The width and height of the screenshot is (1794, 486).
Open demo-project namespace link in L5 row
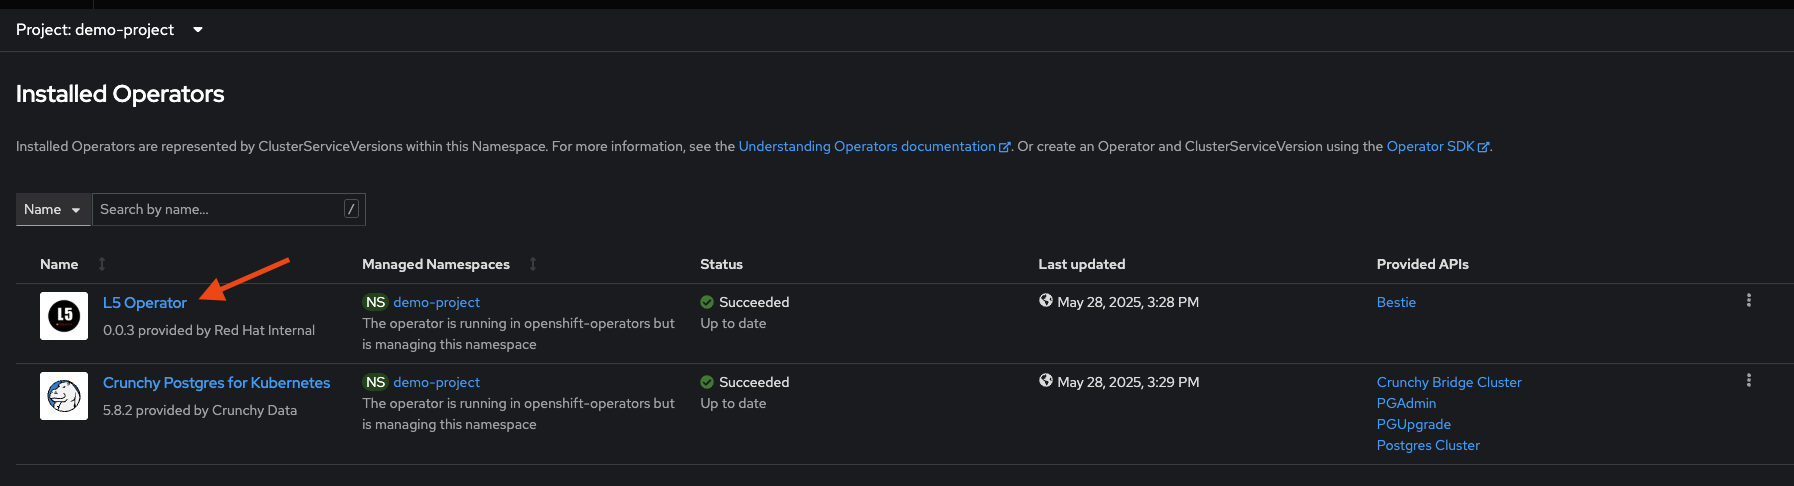click(x=437, y=302)
